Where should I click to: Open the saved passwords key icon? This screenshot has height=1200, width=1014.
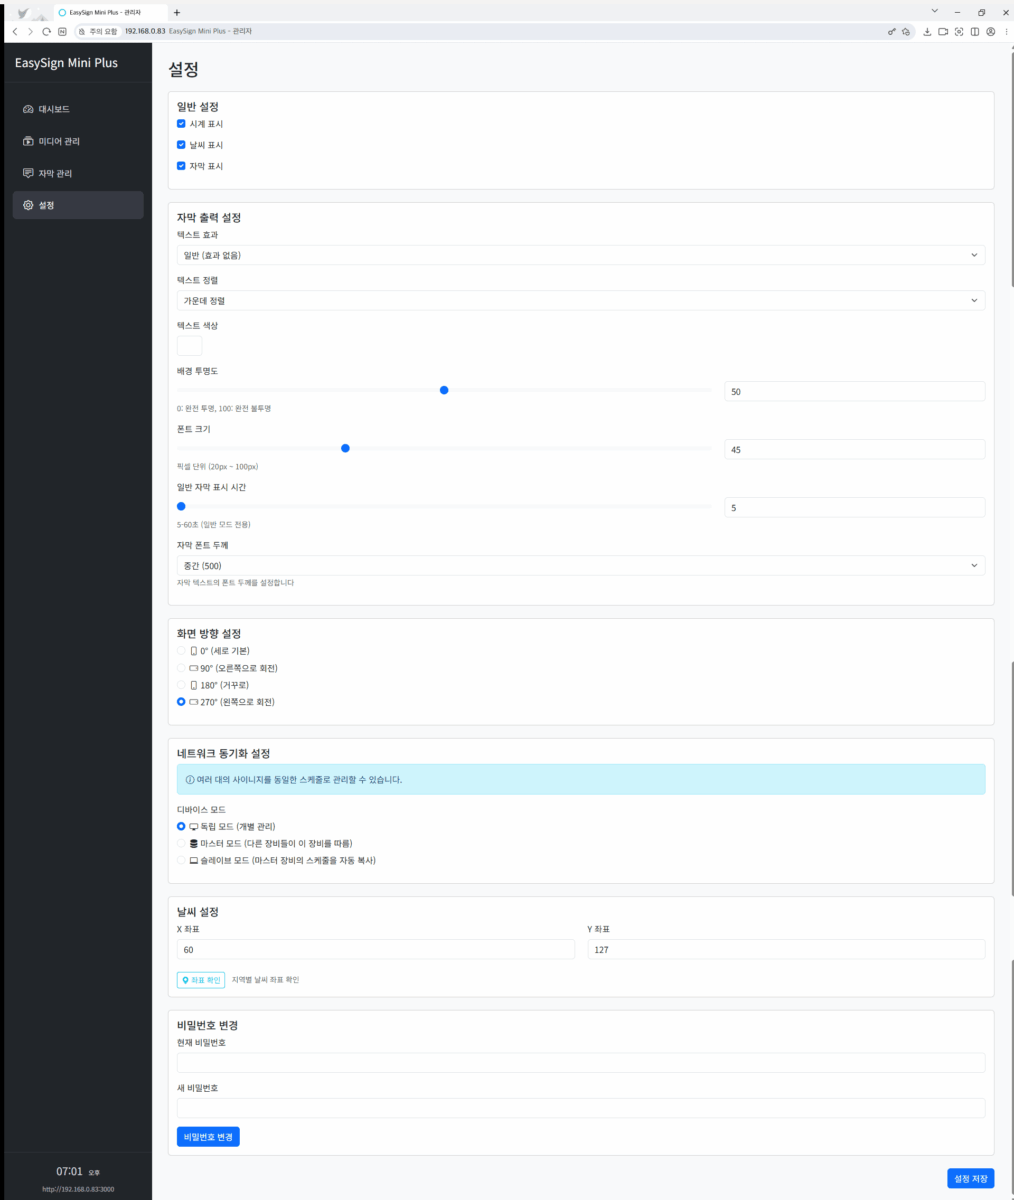coord(892,32)
